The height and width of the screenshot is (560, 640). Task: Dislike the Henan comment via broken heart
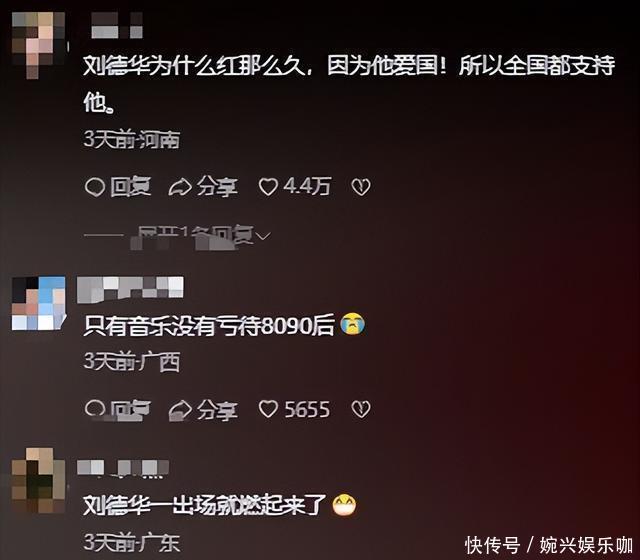click(361, 187)
